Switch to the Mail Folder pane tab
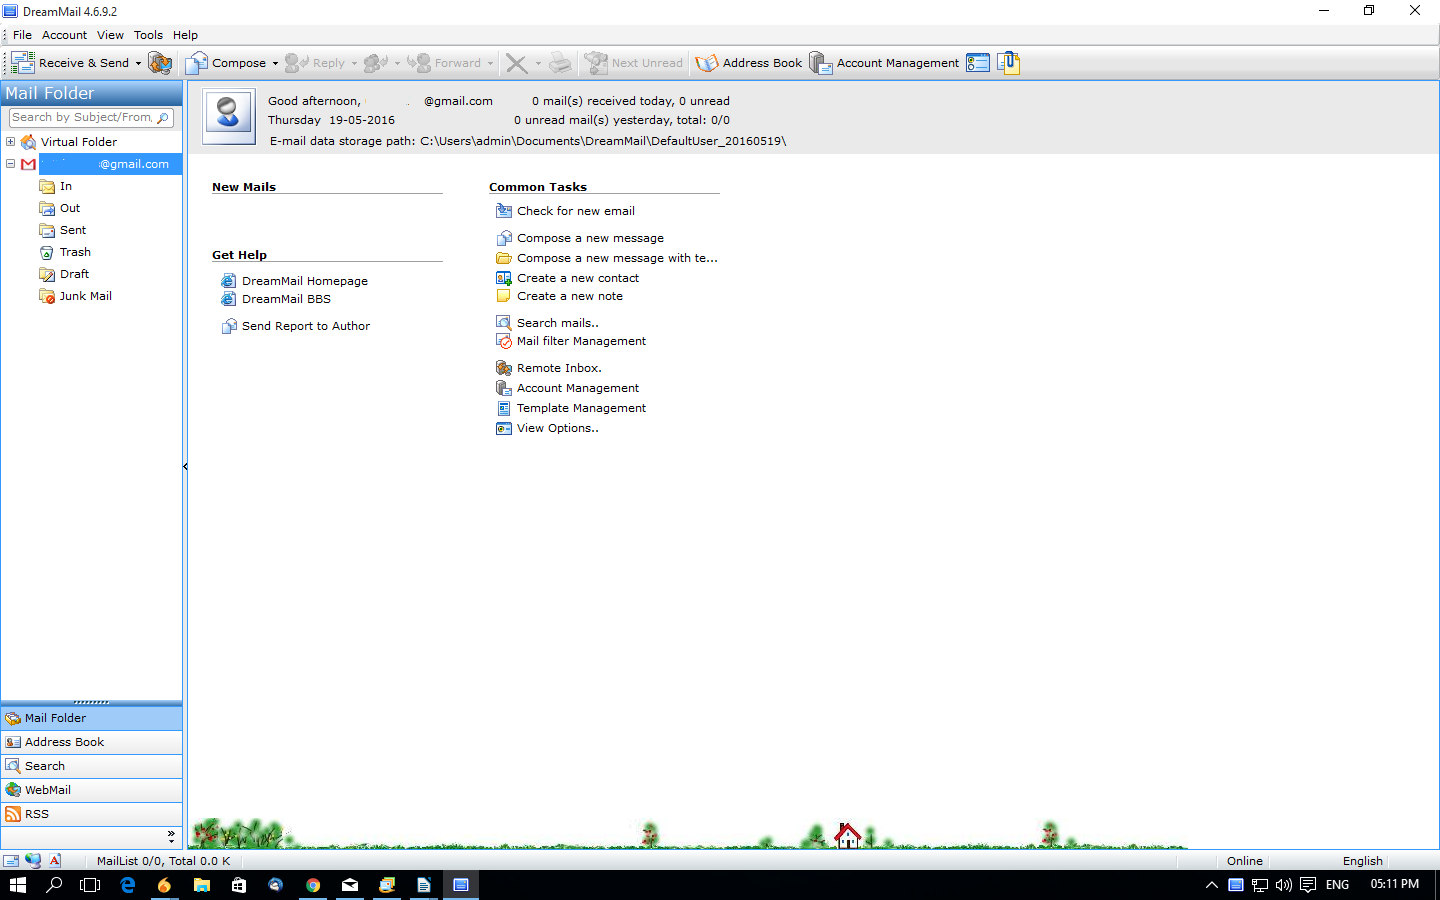The width and height of the screenshot is (1440, 900). coord(91,718)
